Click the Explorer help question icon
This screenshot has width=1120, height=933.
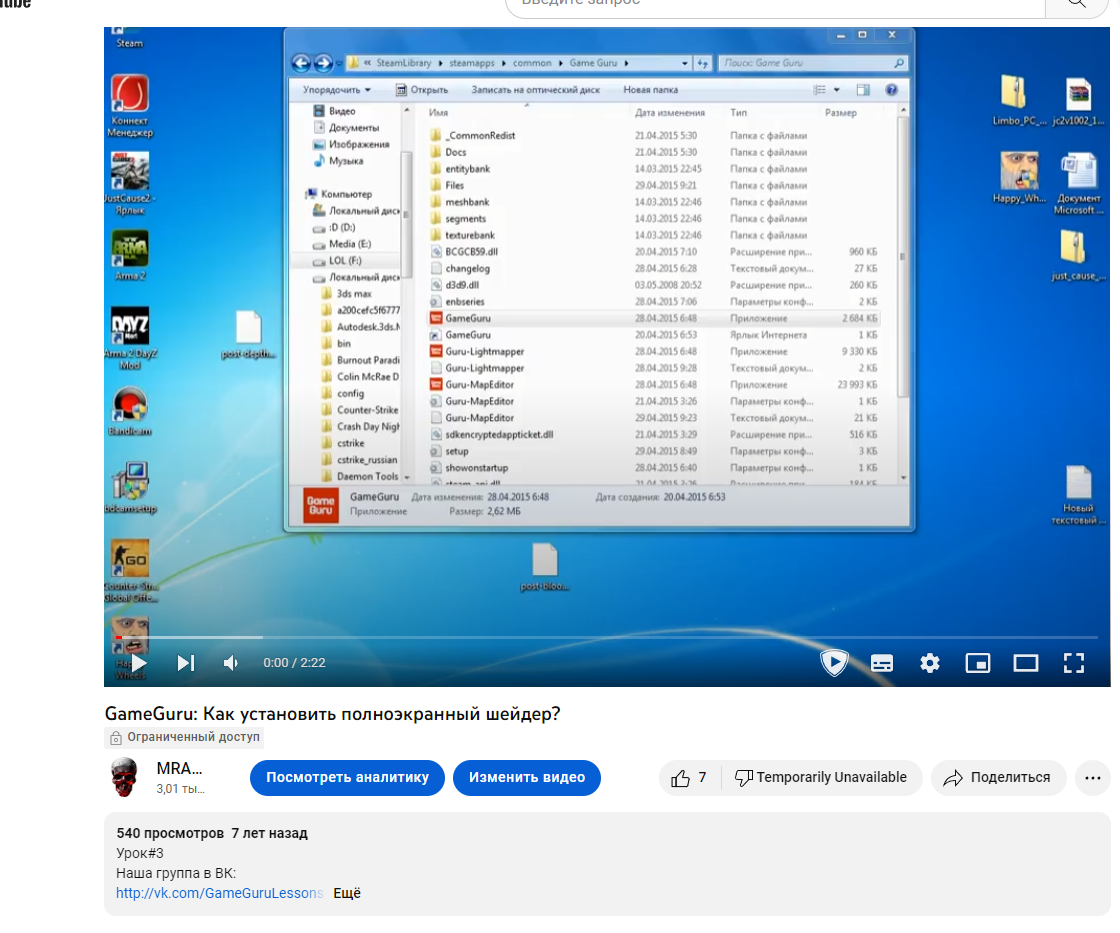(x=891, y=90)
